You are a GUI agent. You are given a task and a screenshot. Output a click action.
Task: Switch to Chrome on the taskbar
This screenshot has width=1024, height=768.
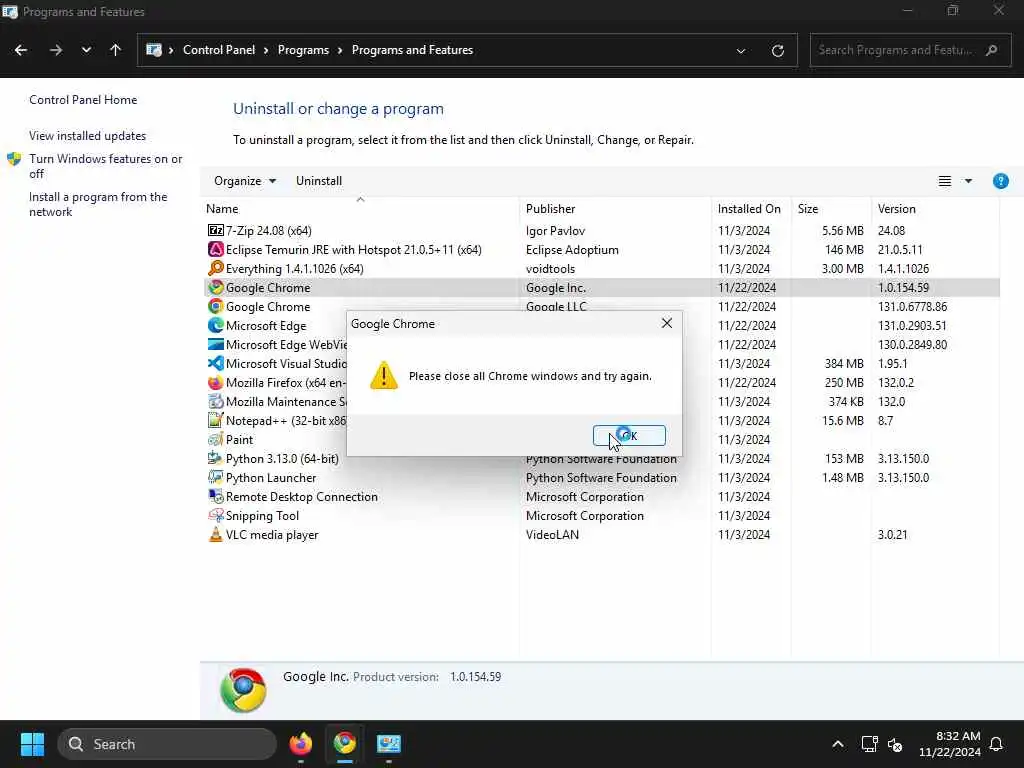[x=345, y=744]
